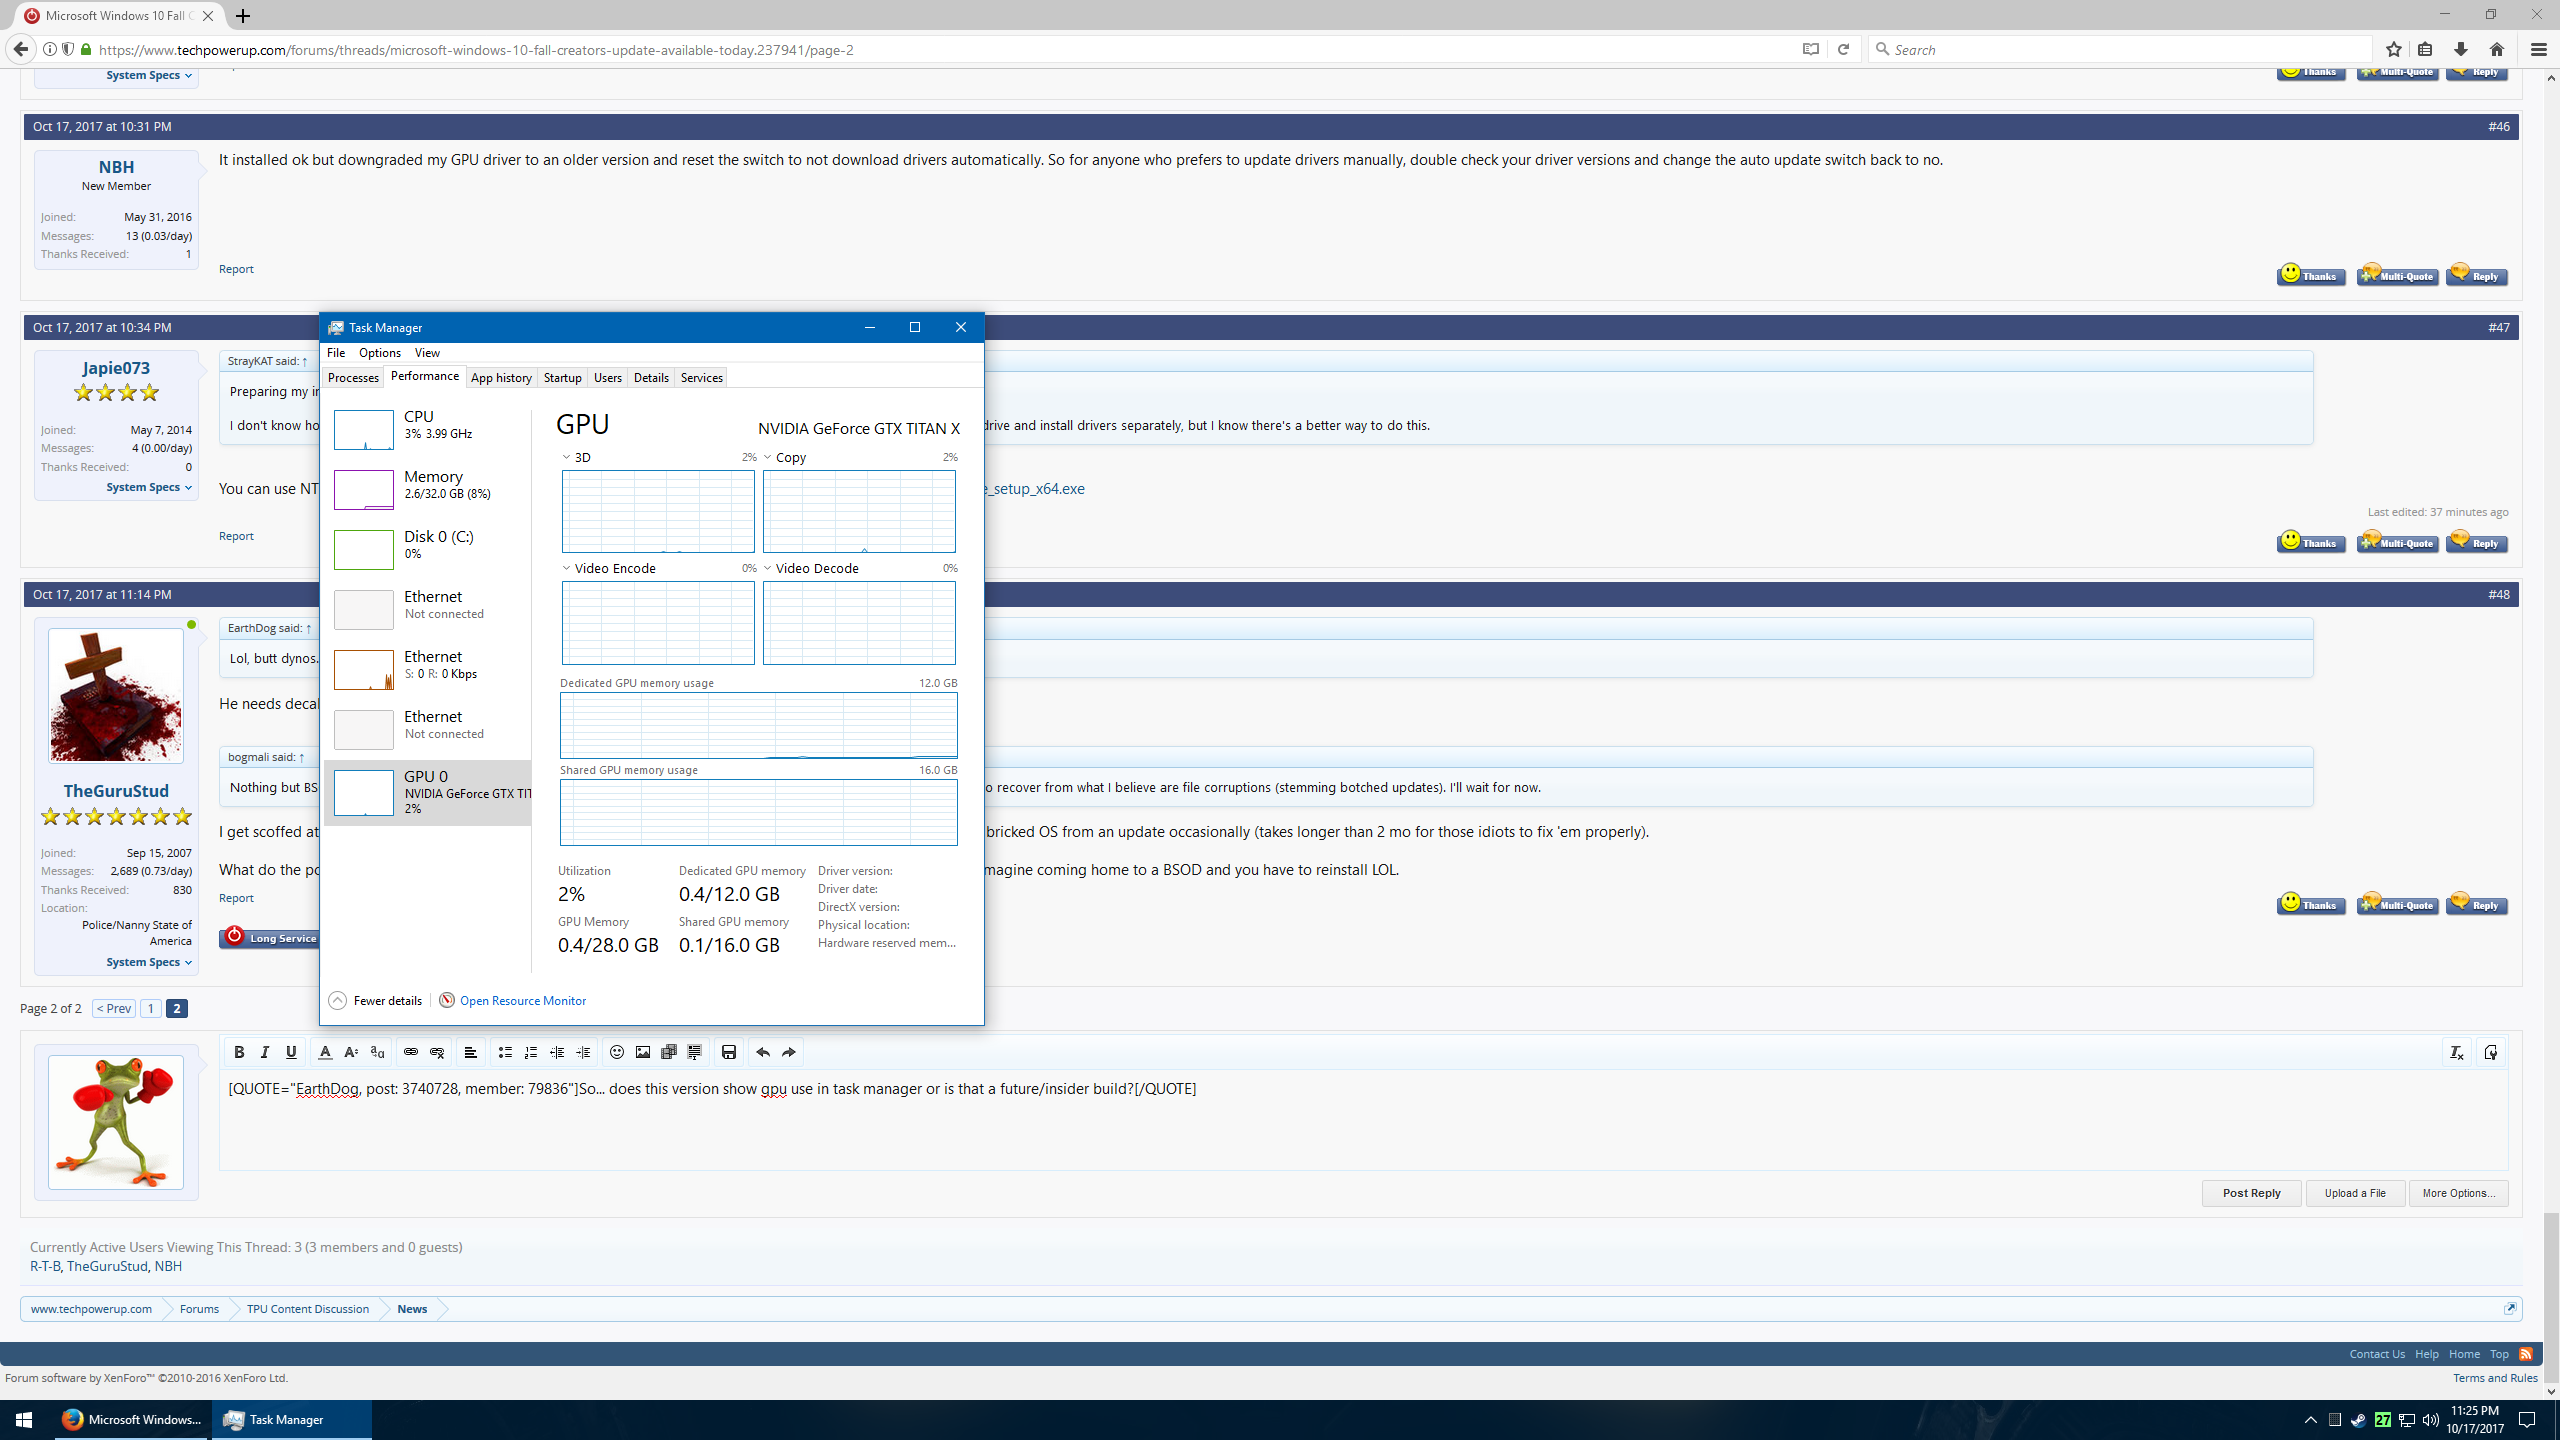2560x1440 pixels.
Task: Toggle BB code source editor mode
Action: coord(2490,1052)
